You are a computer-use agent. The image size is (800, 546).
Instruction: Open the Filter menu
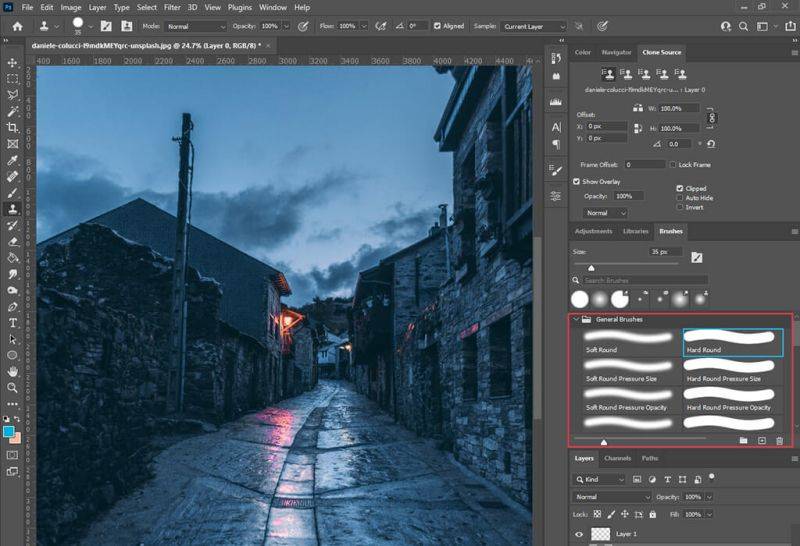pyautogui.click(x=172, y=7)
